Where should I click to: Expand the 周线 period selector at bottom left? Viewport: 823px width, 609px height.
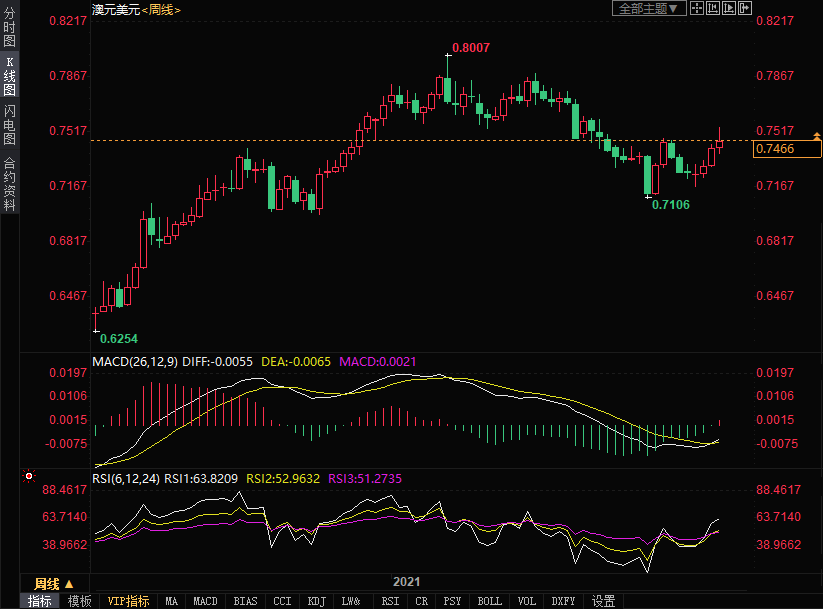click(x=54, y=584)
